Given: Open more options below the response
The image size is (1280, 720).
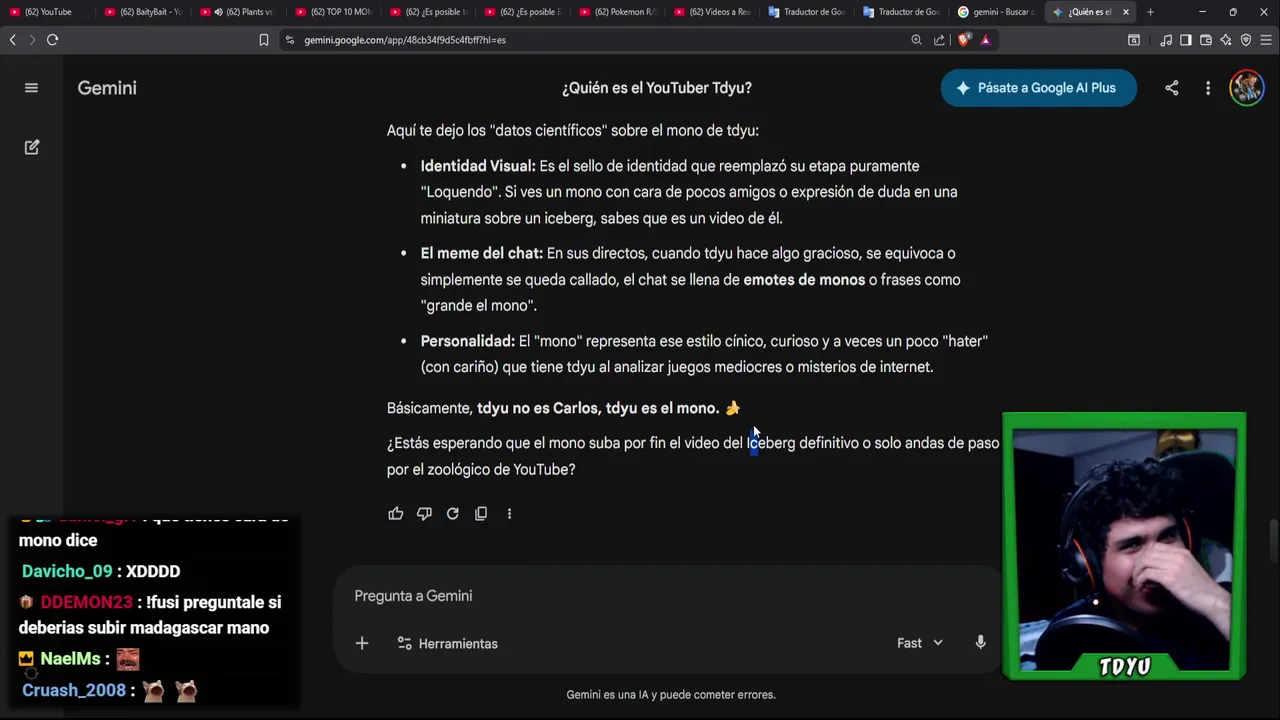Looking at the screenshot, I should pyautogui.click(x=509, y=513).
